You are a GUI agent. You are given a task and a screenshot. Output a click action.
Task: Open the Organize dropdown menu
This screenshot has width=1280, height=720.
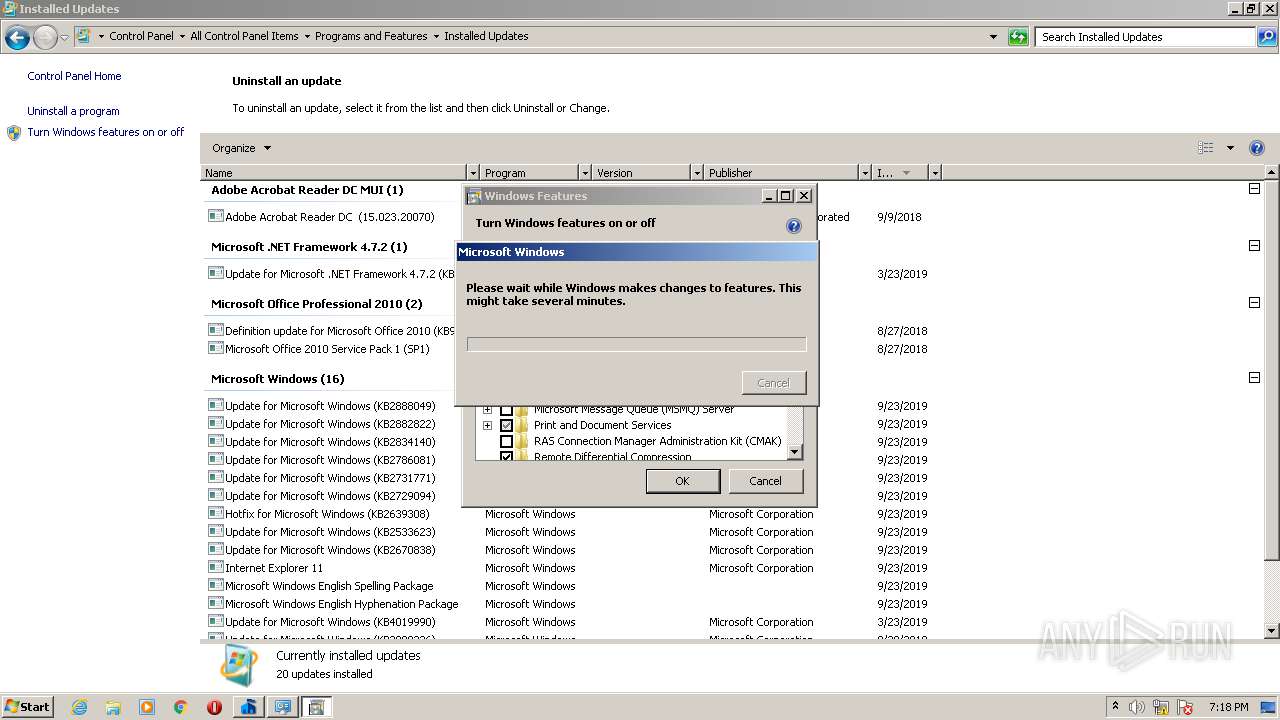point(241,148)
